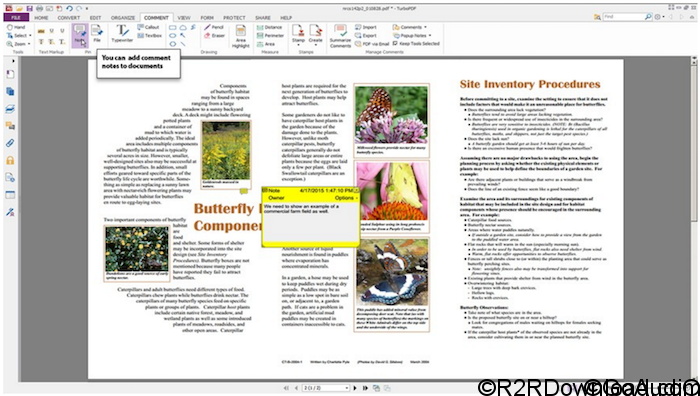Go to previous page arrow

coord(296,388)
